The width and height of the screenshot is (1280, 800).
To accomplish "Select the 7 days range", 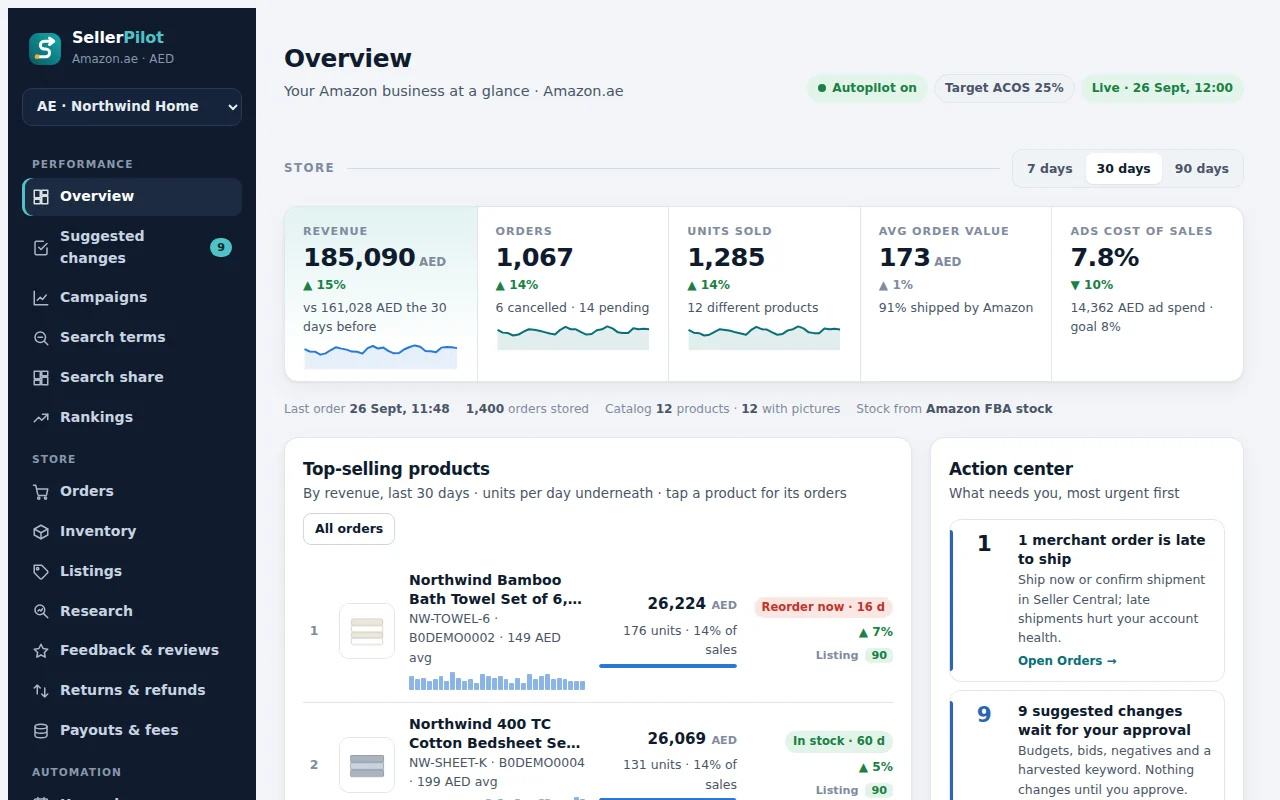I will point(1049,169).
